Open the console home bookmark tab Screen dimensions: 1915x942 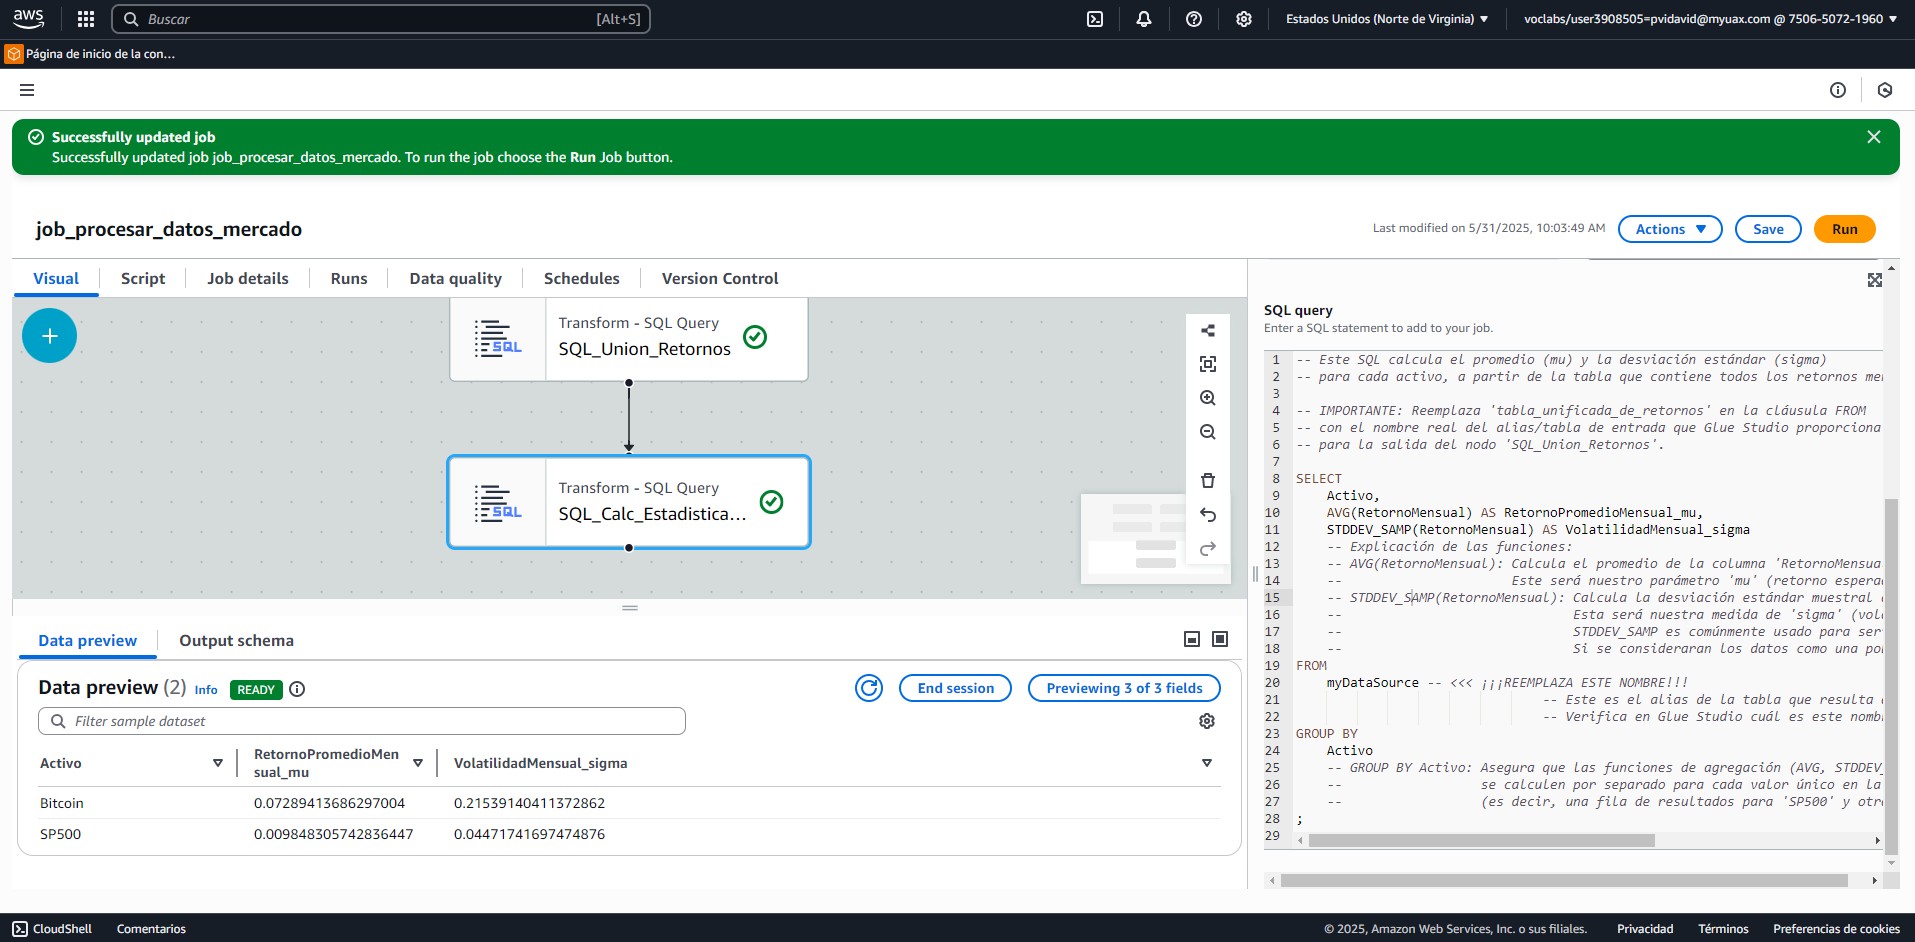91,54
